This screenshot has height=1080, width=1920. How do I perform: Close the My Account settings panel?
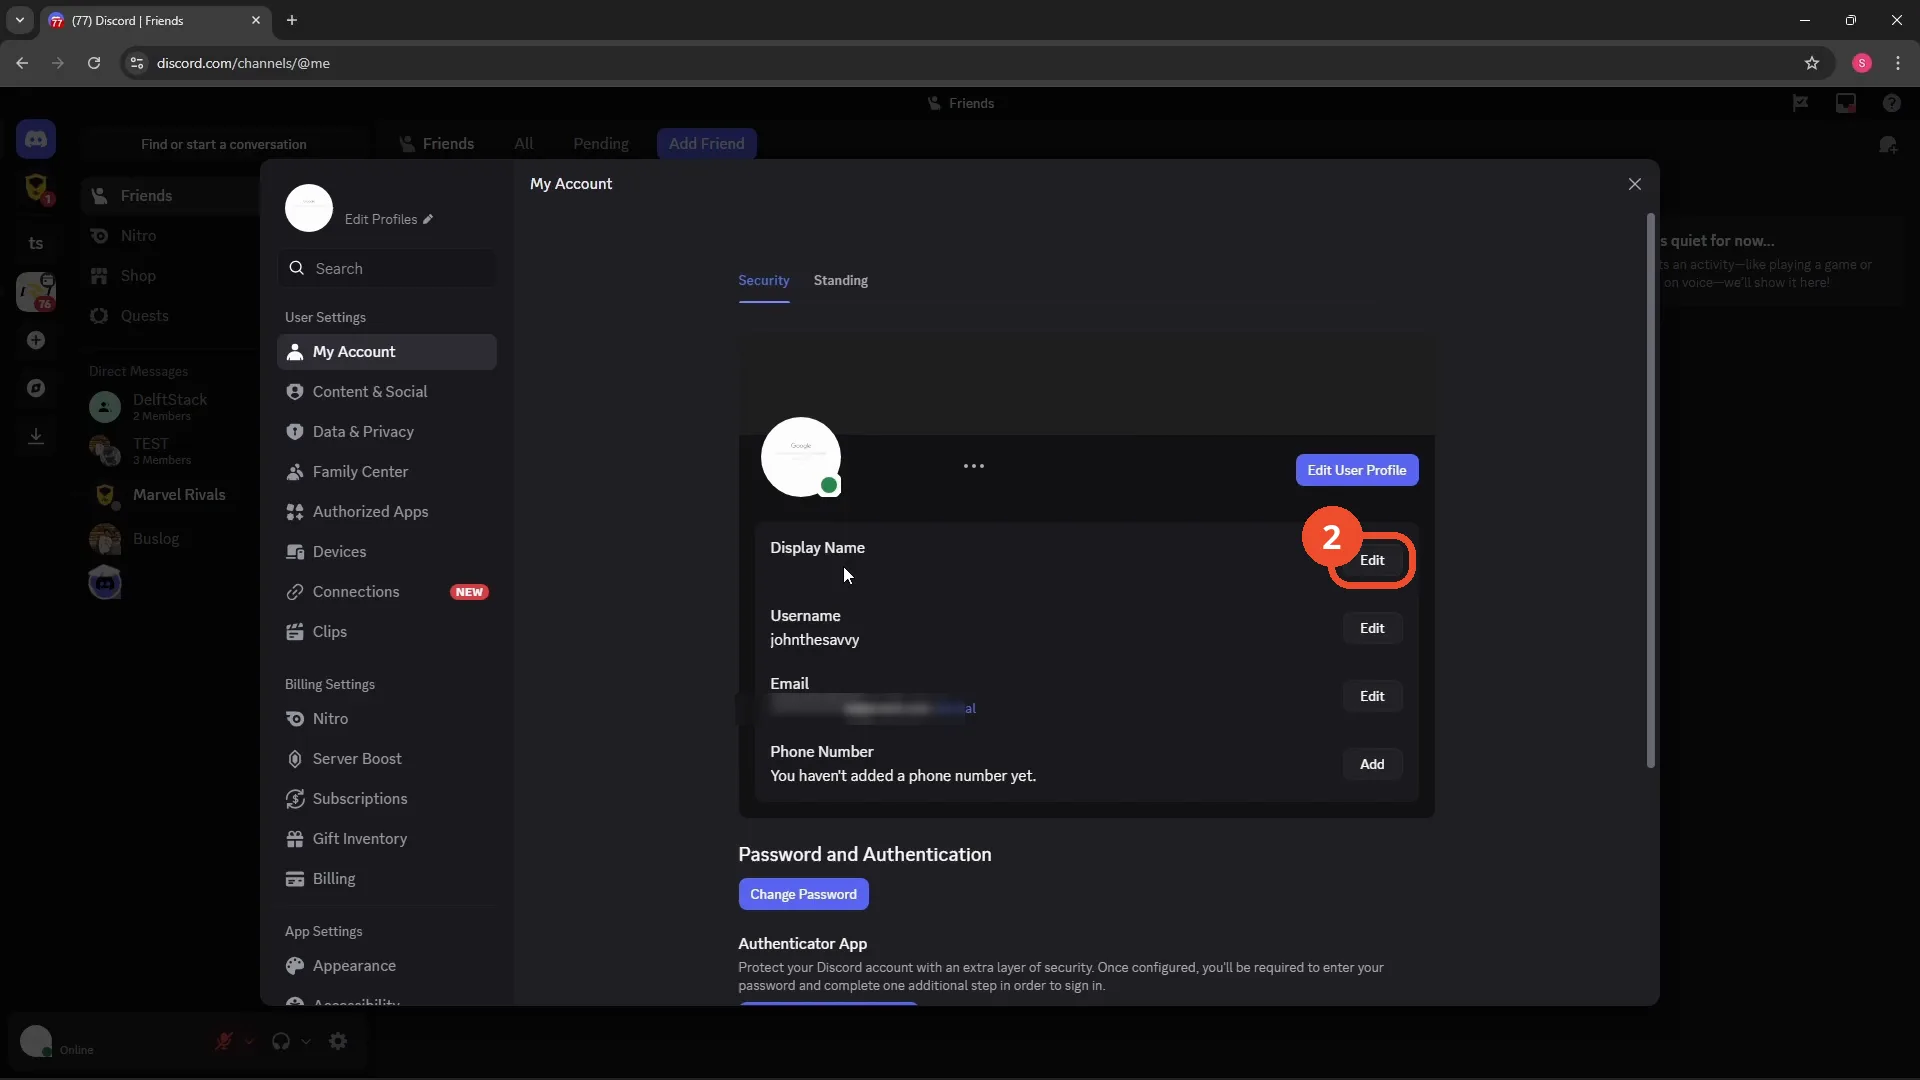pyautogui.click(x=1635, y=184)
